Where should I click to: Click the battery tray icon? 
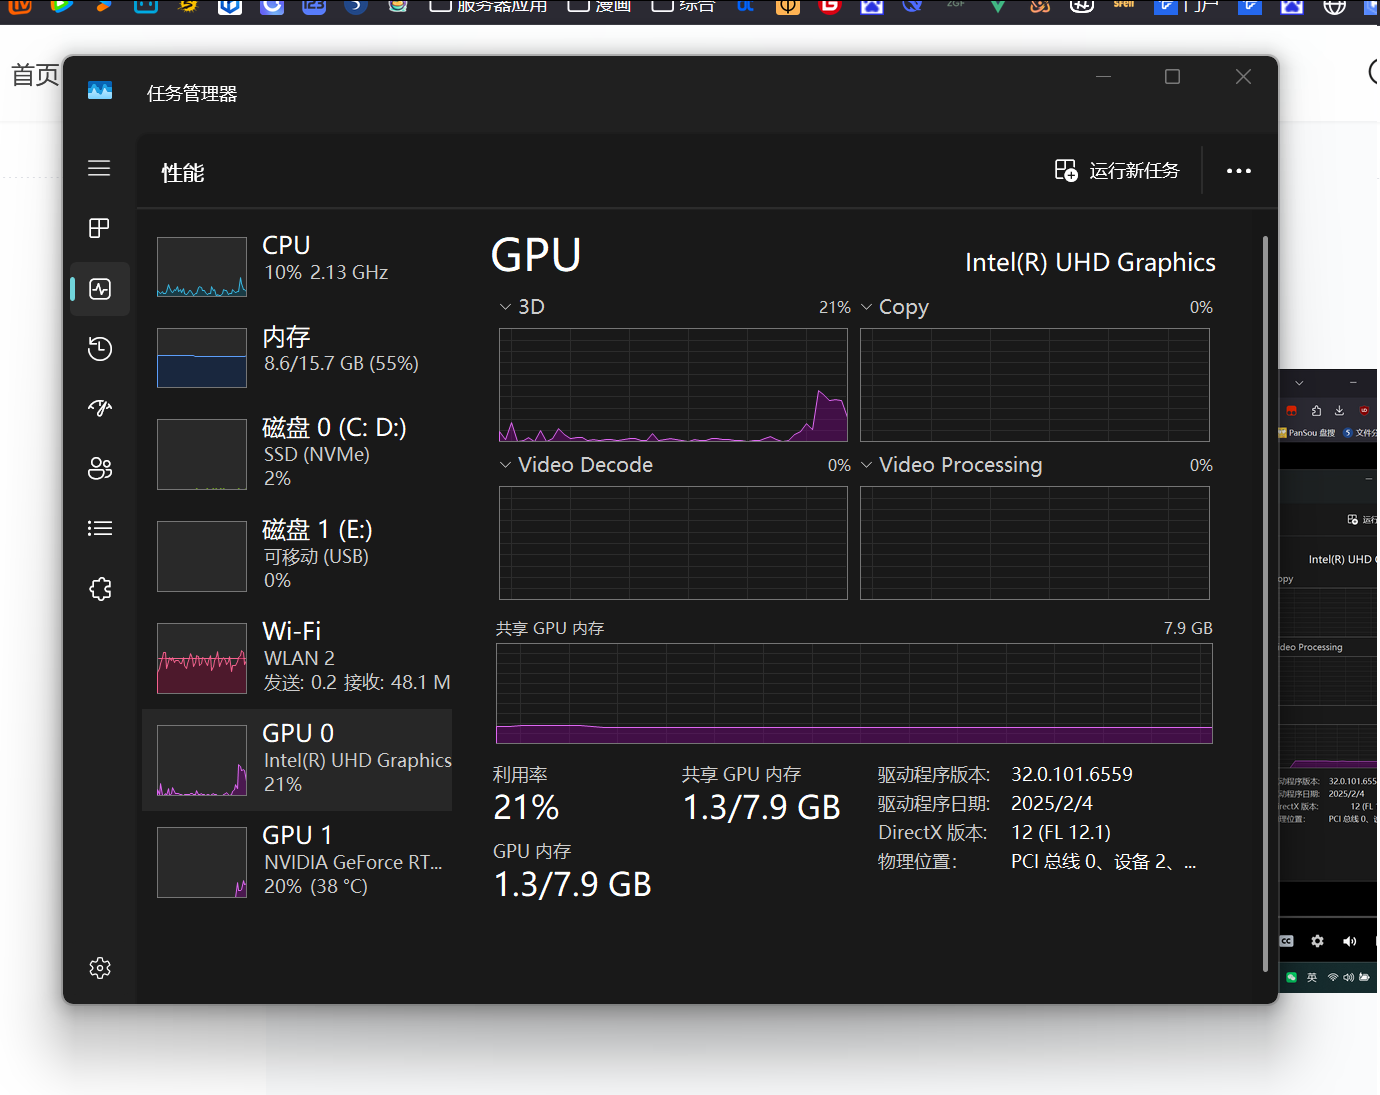[1364, 977]
